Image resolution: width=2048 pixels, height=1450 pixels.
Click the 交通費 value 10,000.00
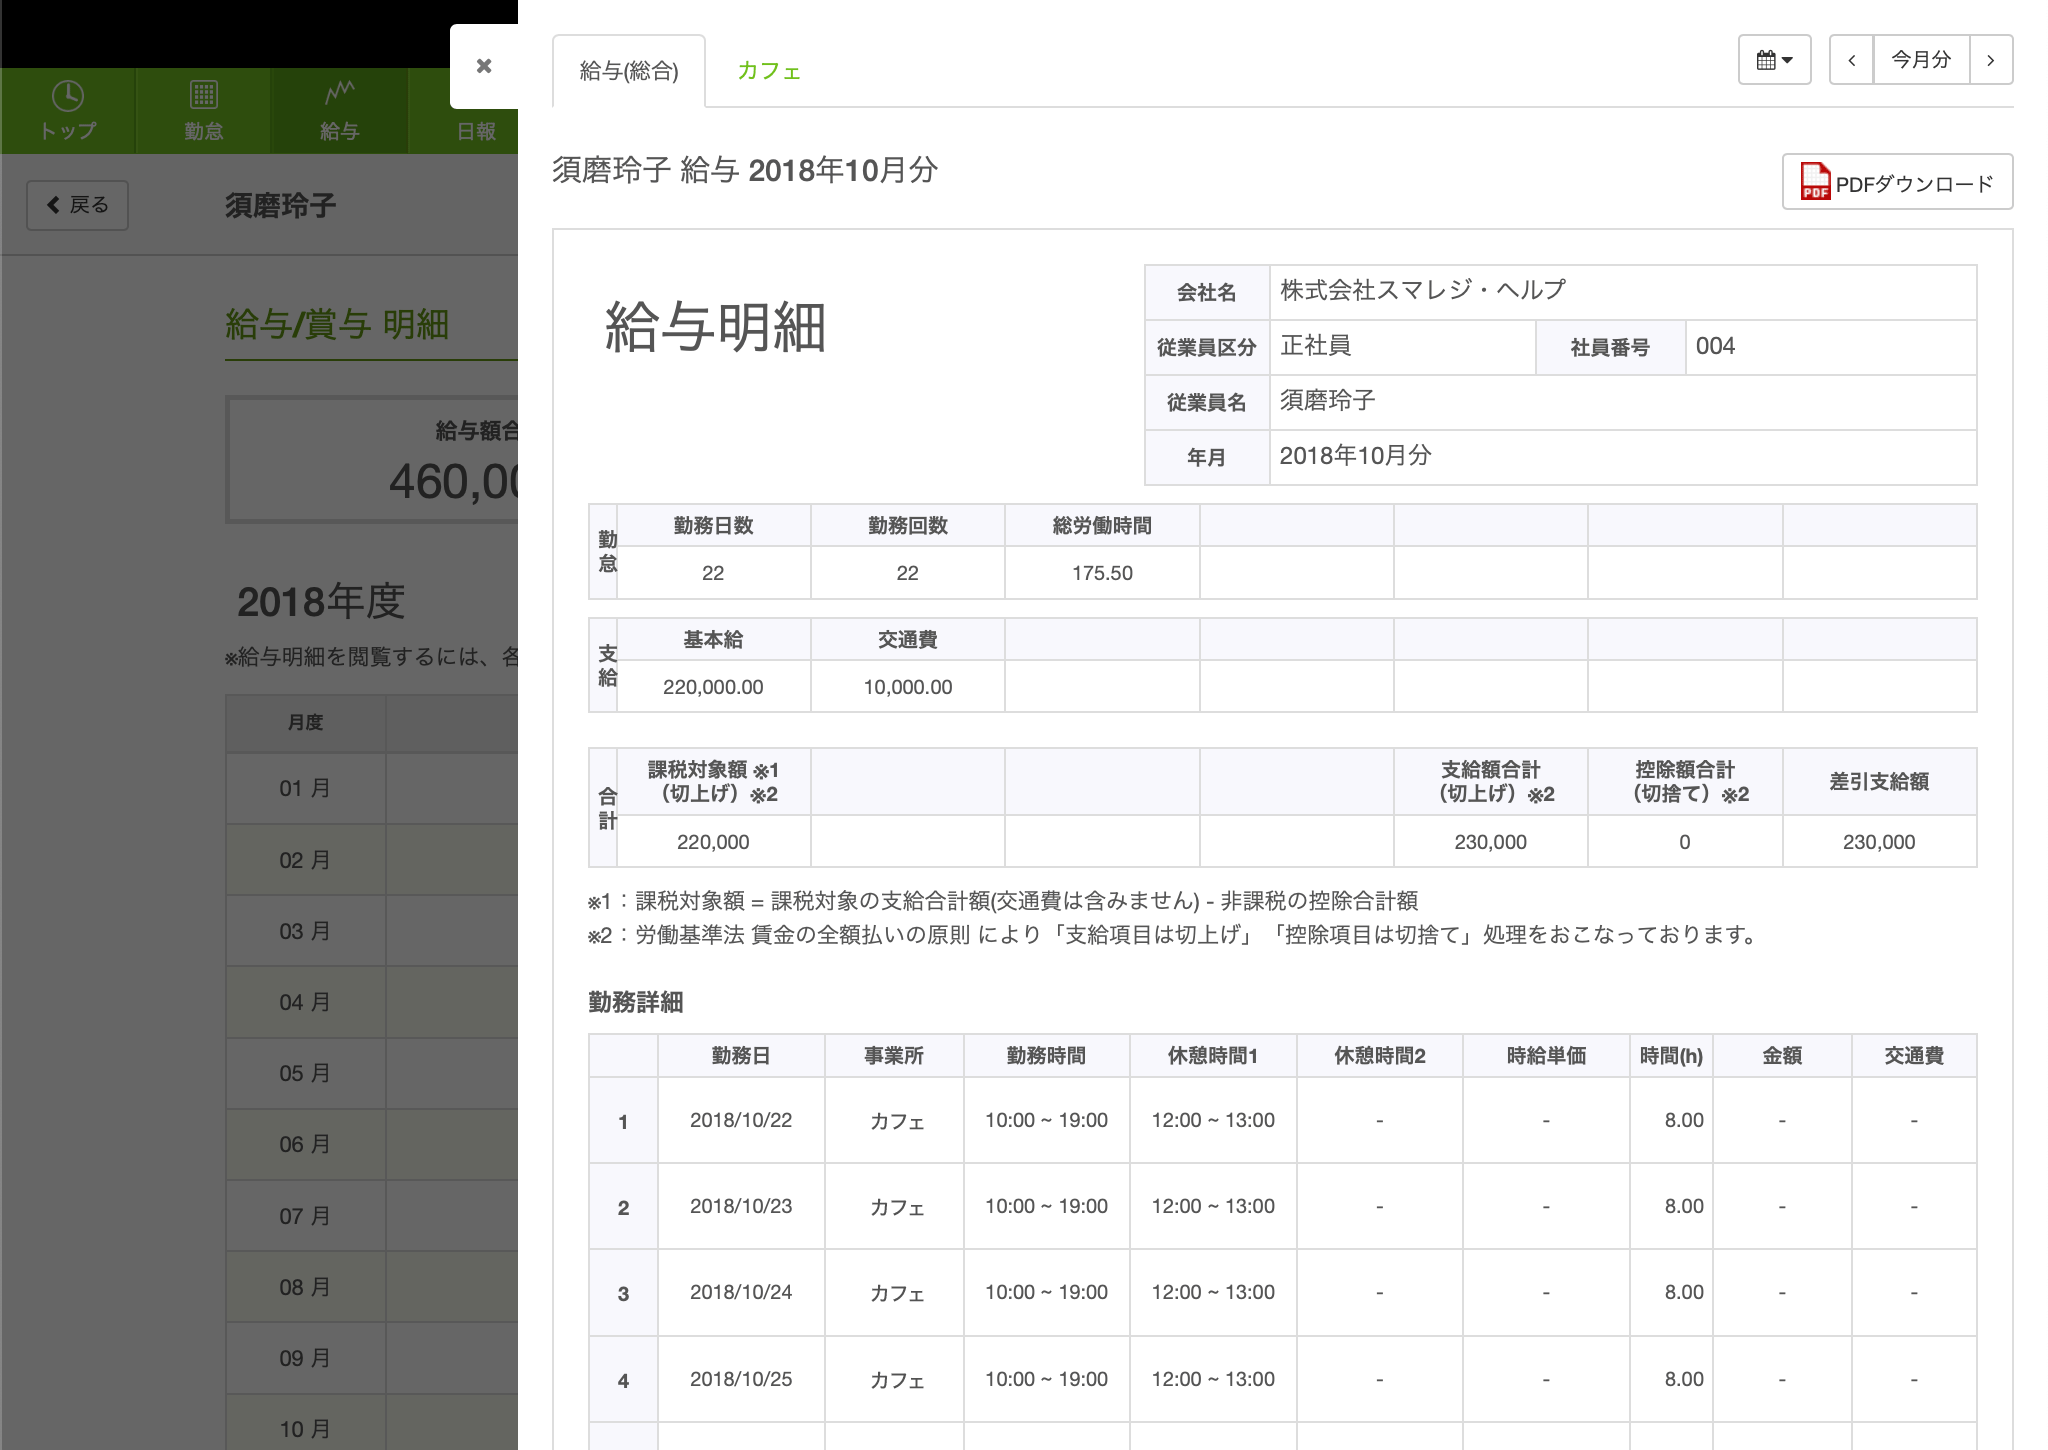coord(907,687)
